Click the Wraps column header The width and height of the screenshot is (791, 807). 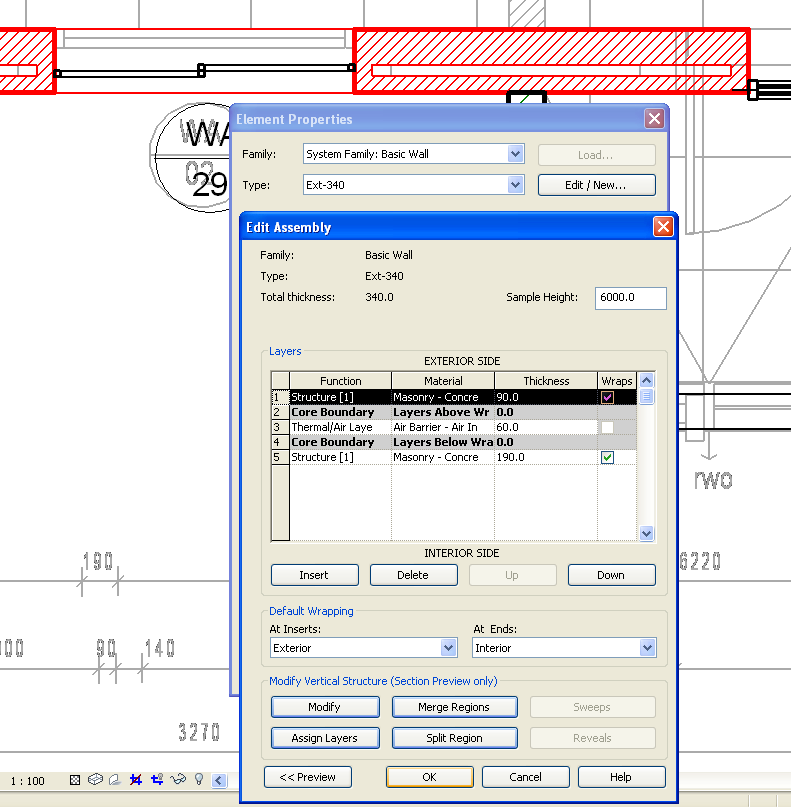[x=617, y=381]
